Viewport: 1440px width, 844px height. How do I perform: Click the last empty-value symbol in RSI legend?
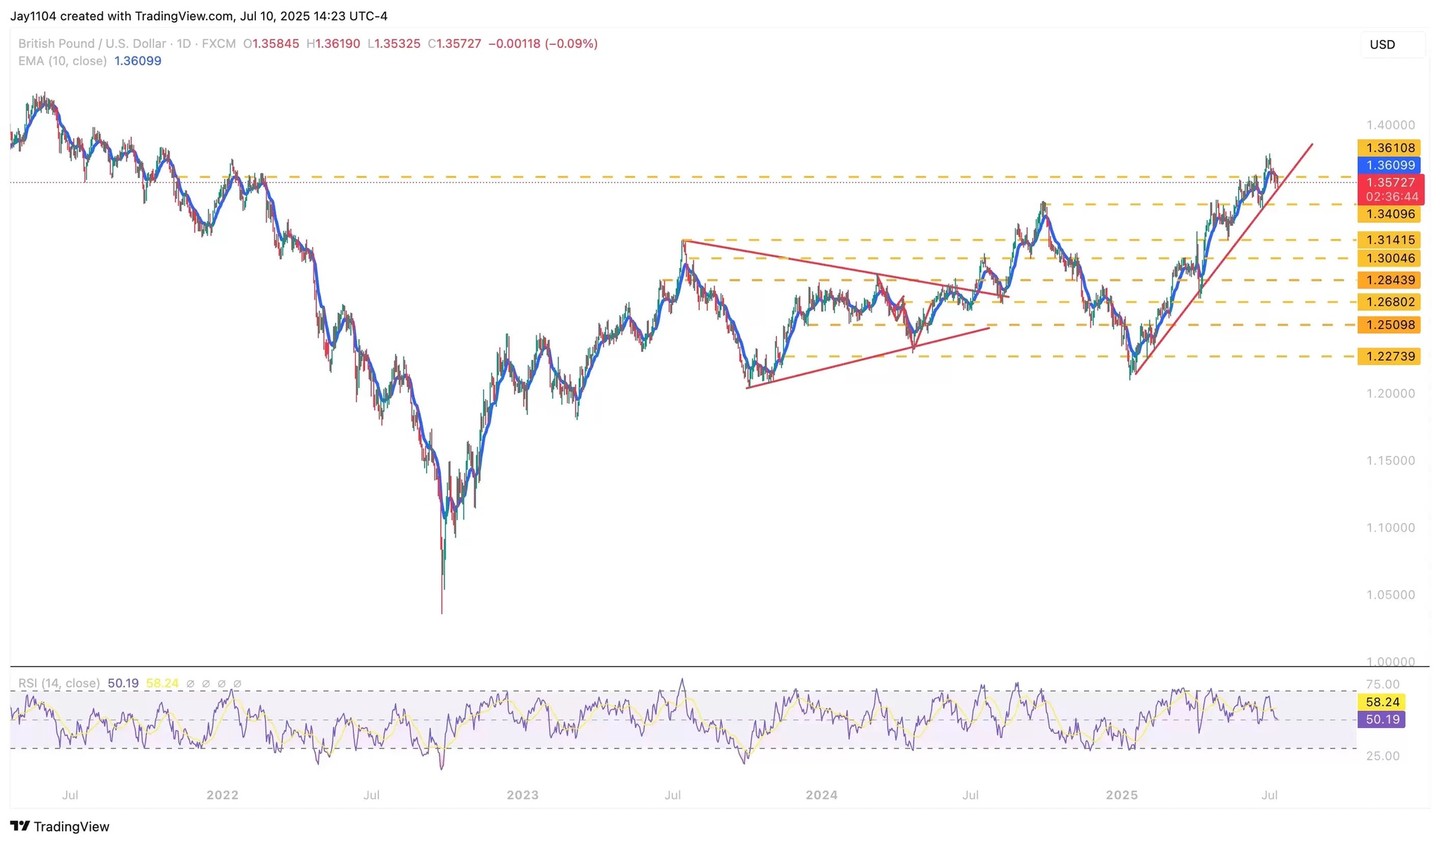[236, 683]
